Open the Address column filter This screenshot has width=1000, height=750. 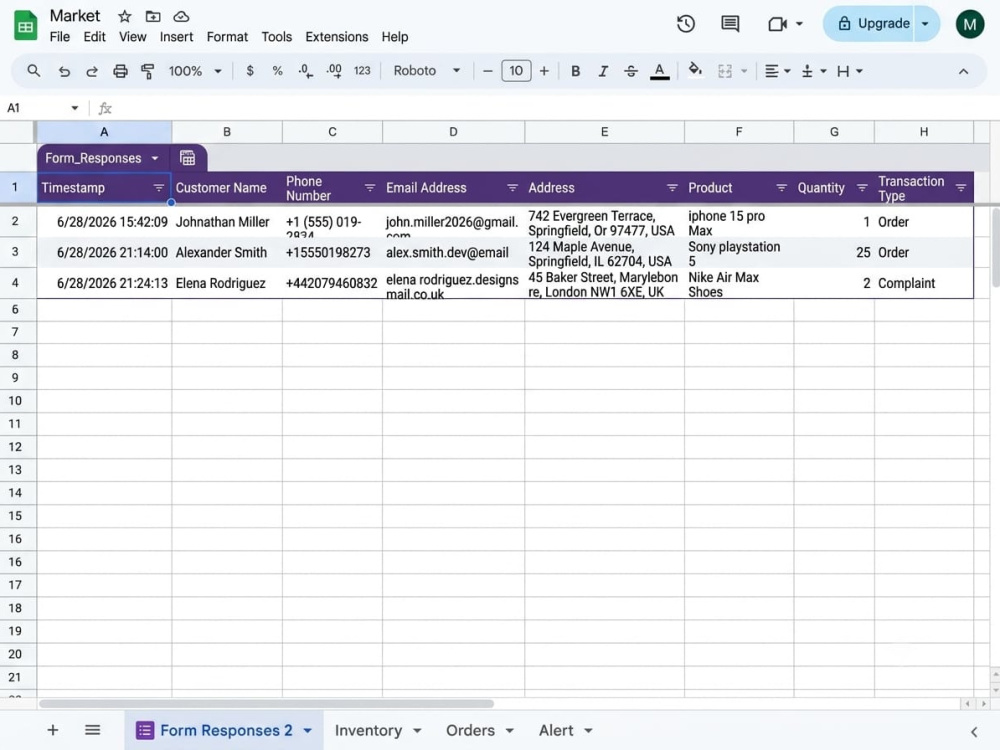(x=672, y=188)
